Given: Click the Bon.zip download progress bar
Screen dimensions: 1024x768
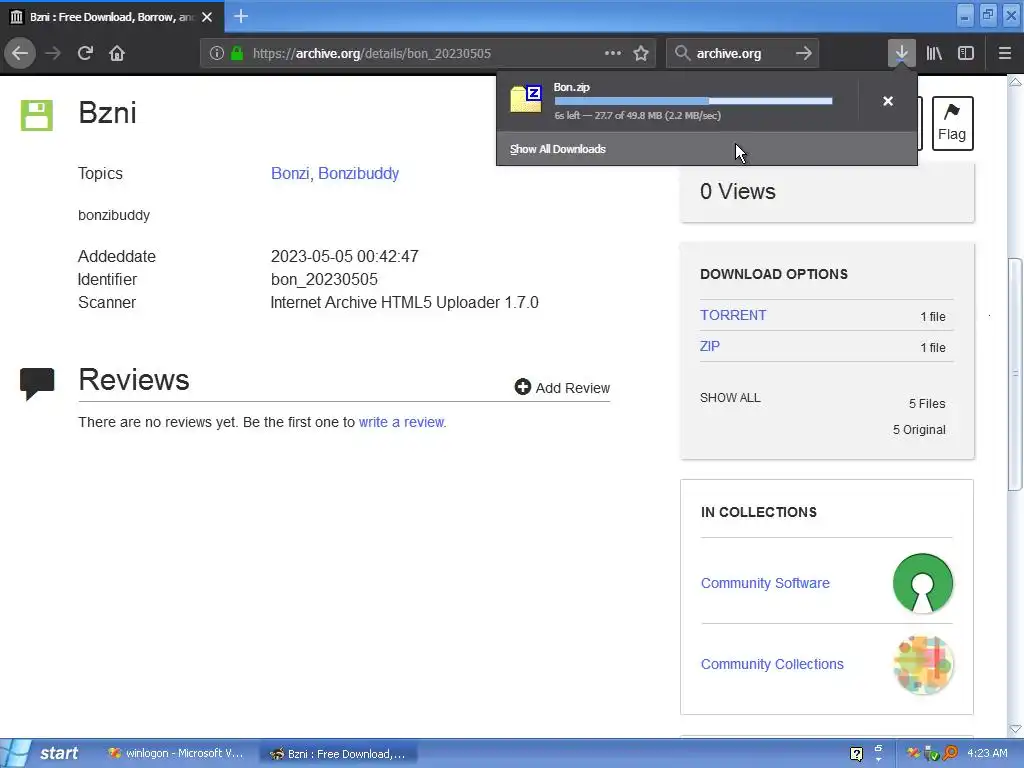Looking at the screenshot, I should coord(693,101).
